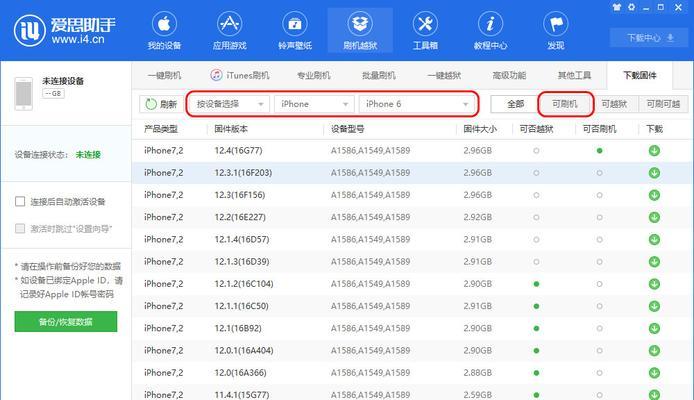Screen dimensions: 694x400
Task: Click the 下载中心 download center button
Action: 650,38
